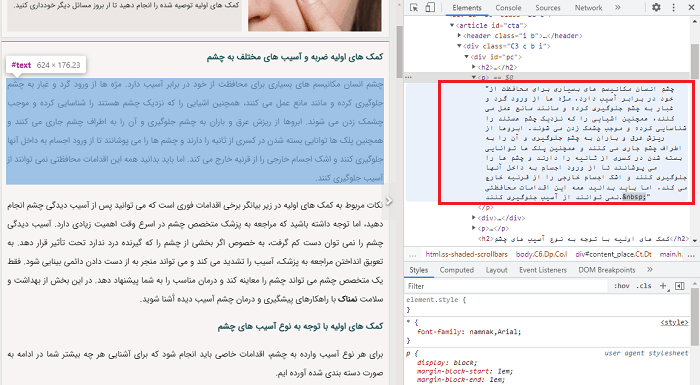Screen dimensions: 700x385
Task: Toggle the :hov element state panel
Action: coord(621,286)
